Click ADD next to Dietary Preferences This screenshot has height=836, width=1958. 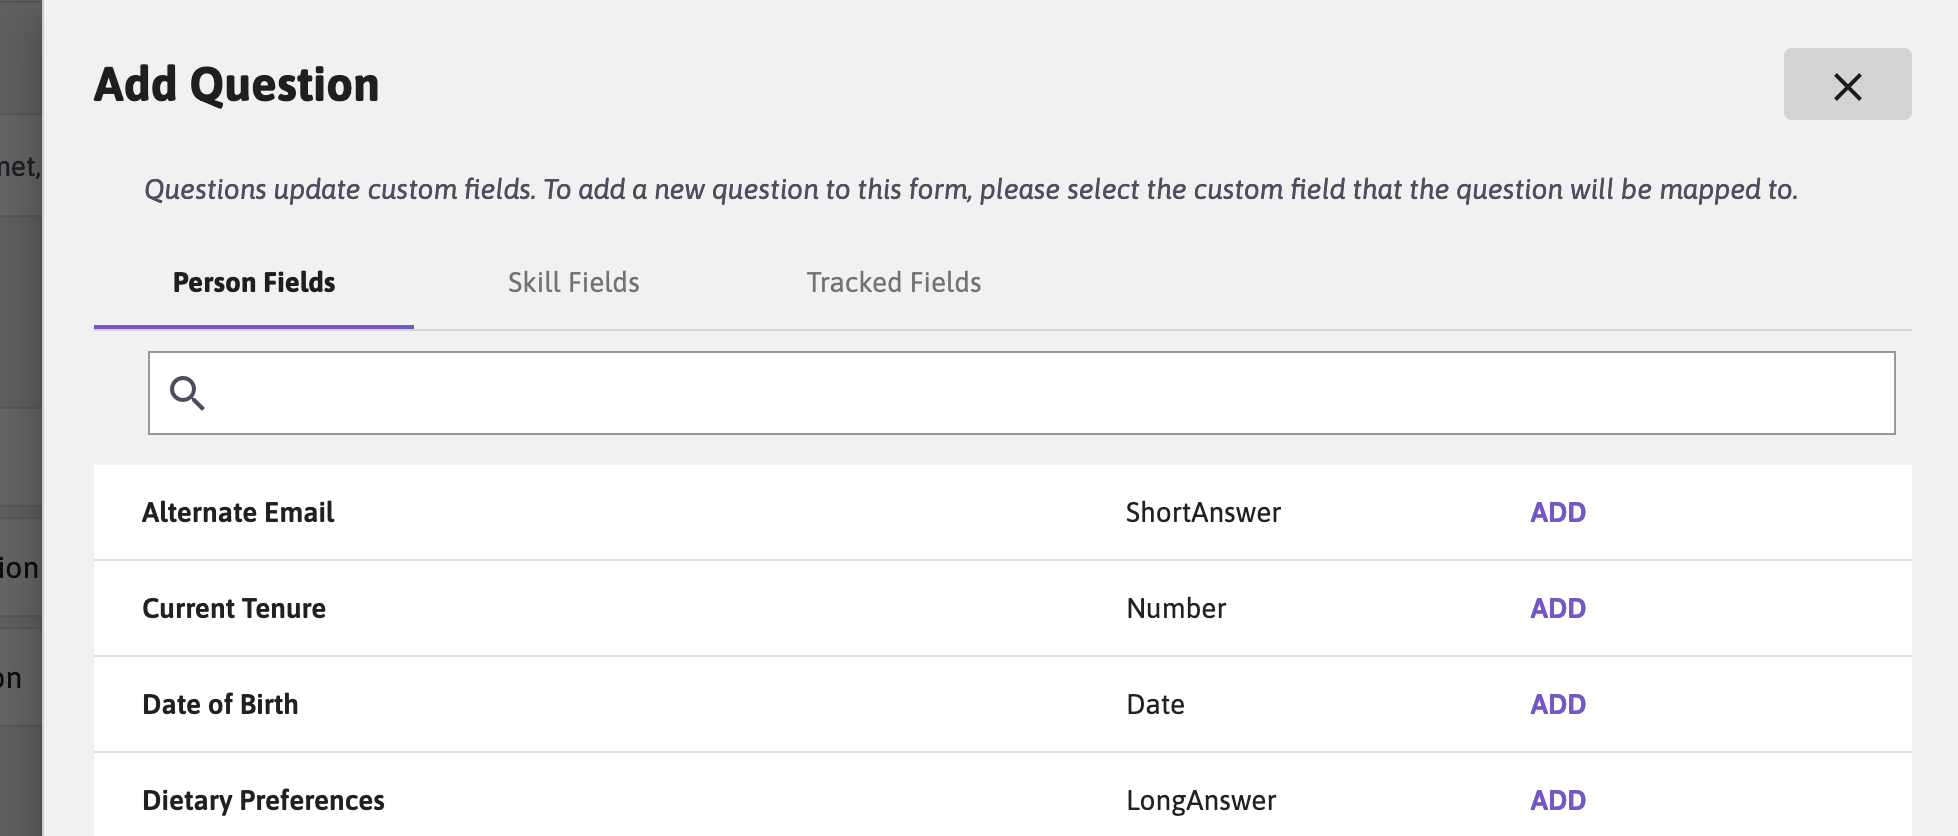(x=1557, y=799)
